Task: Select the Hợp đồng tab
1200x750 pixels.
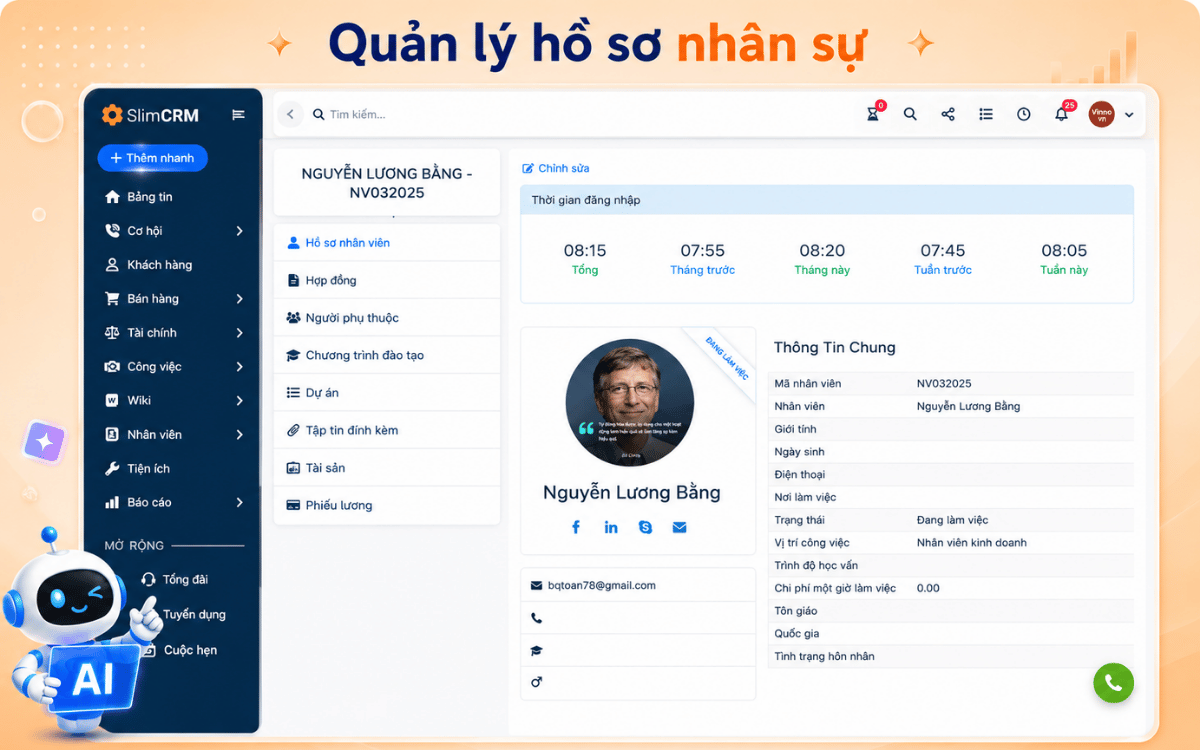Action: [x=387, y=281]
